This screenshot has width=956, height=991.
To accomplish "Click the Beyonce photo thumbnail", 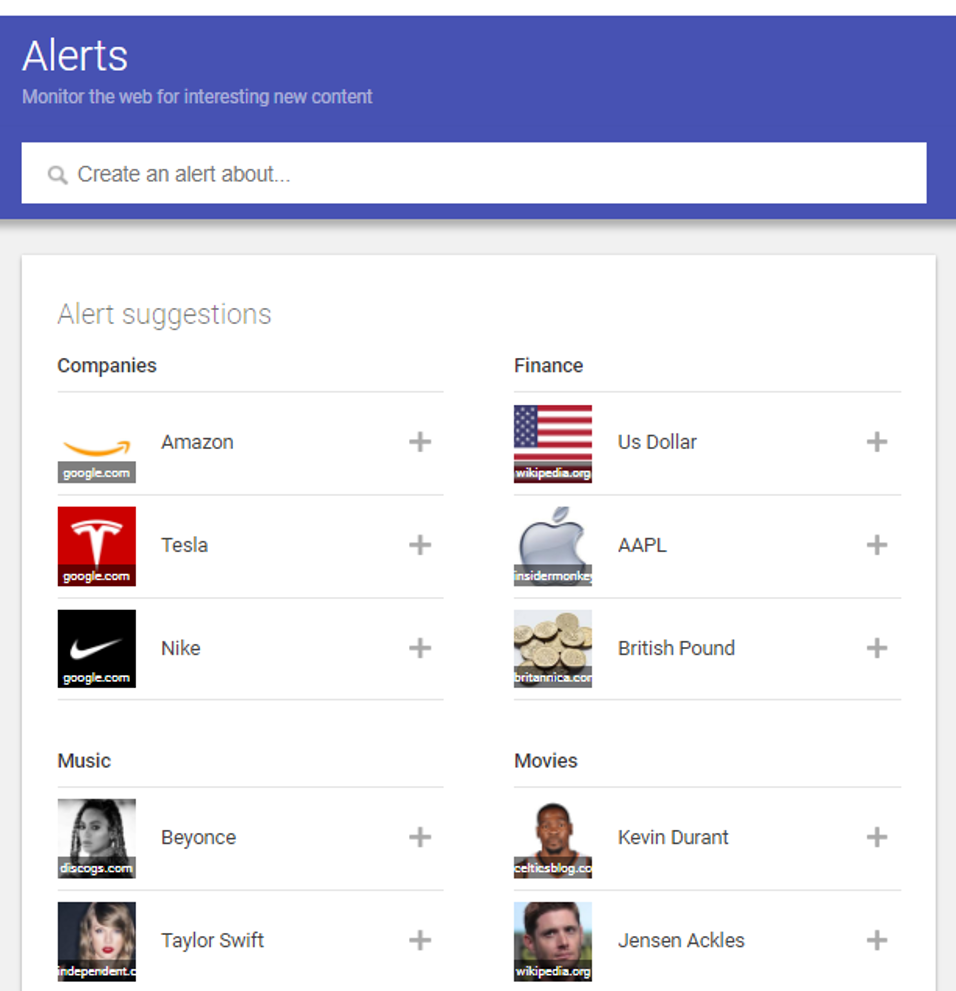I will pos(96,837).
